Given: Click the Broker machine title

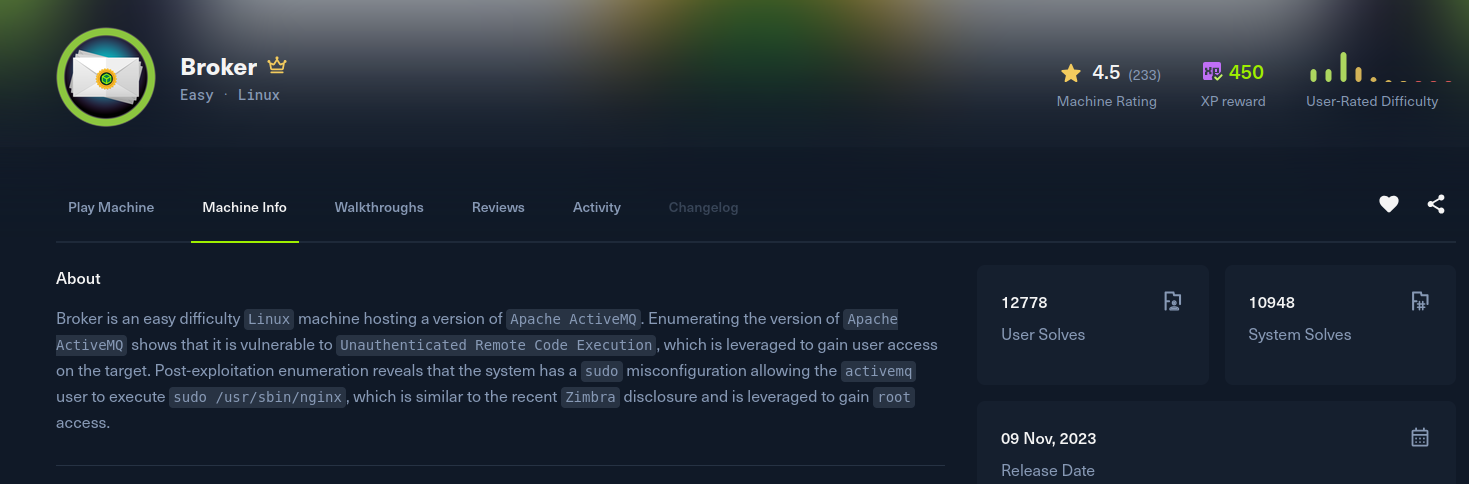Looking at the screenshot, I should click(219, 67).
